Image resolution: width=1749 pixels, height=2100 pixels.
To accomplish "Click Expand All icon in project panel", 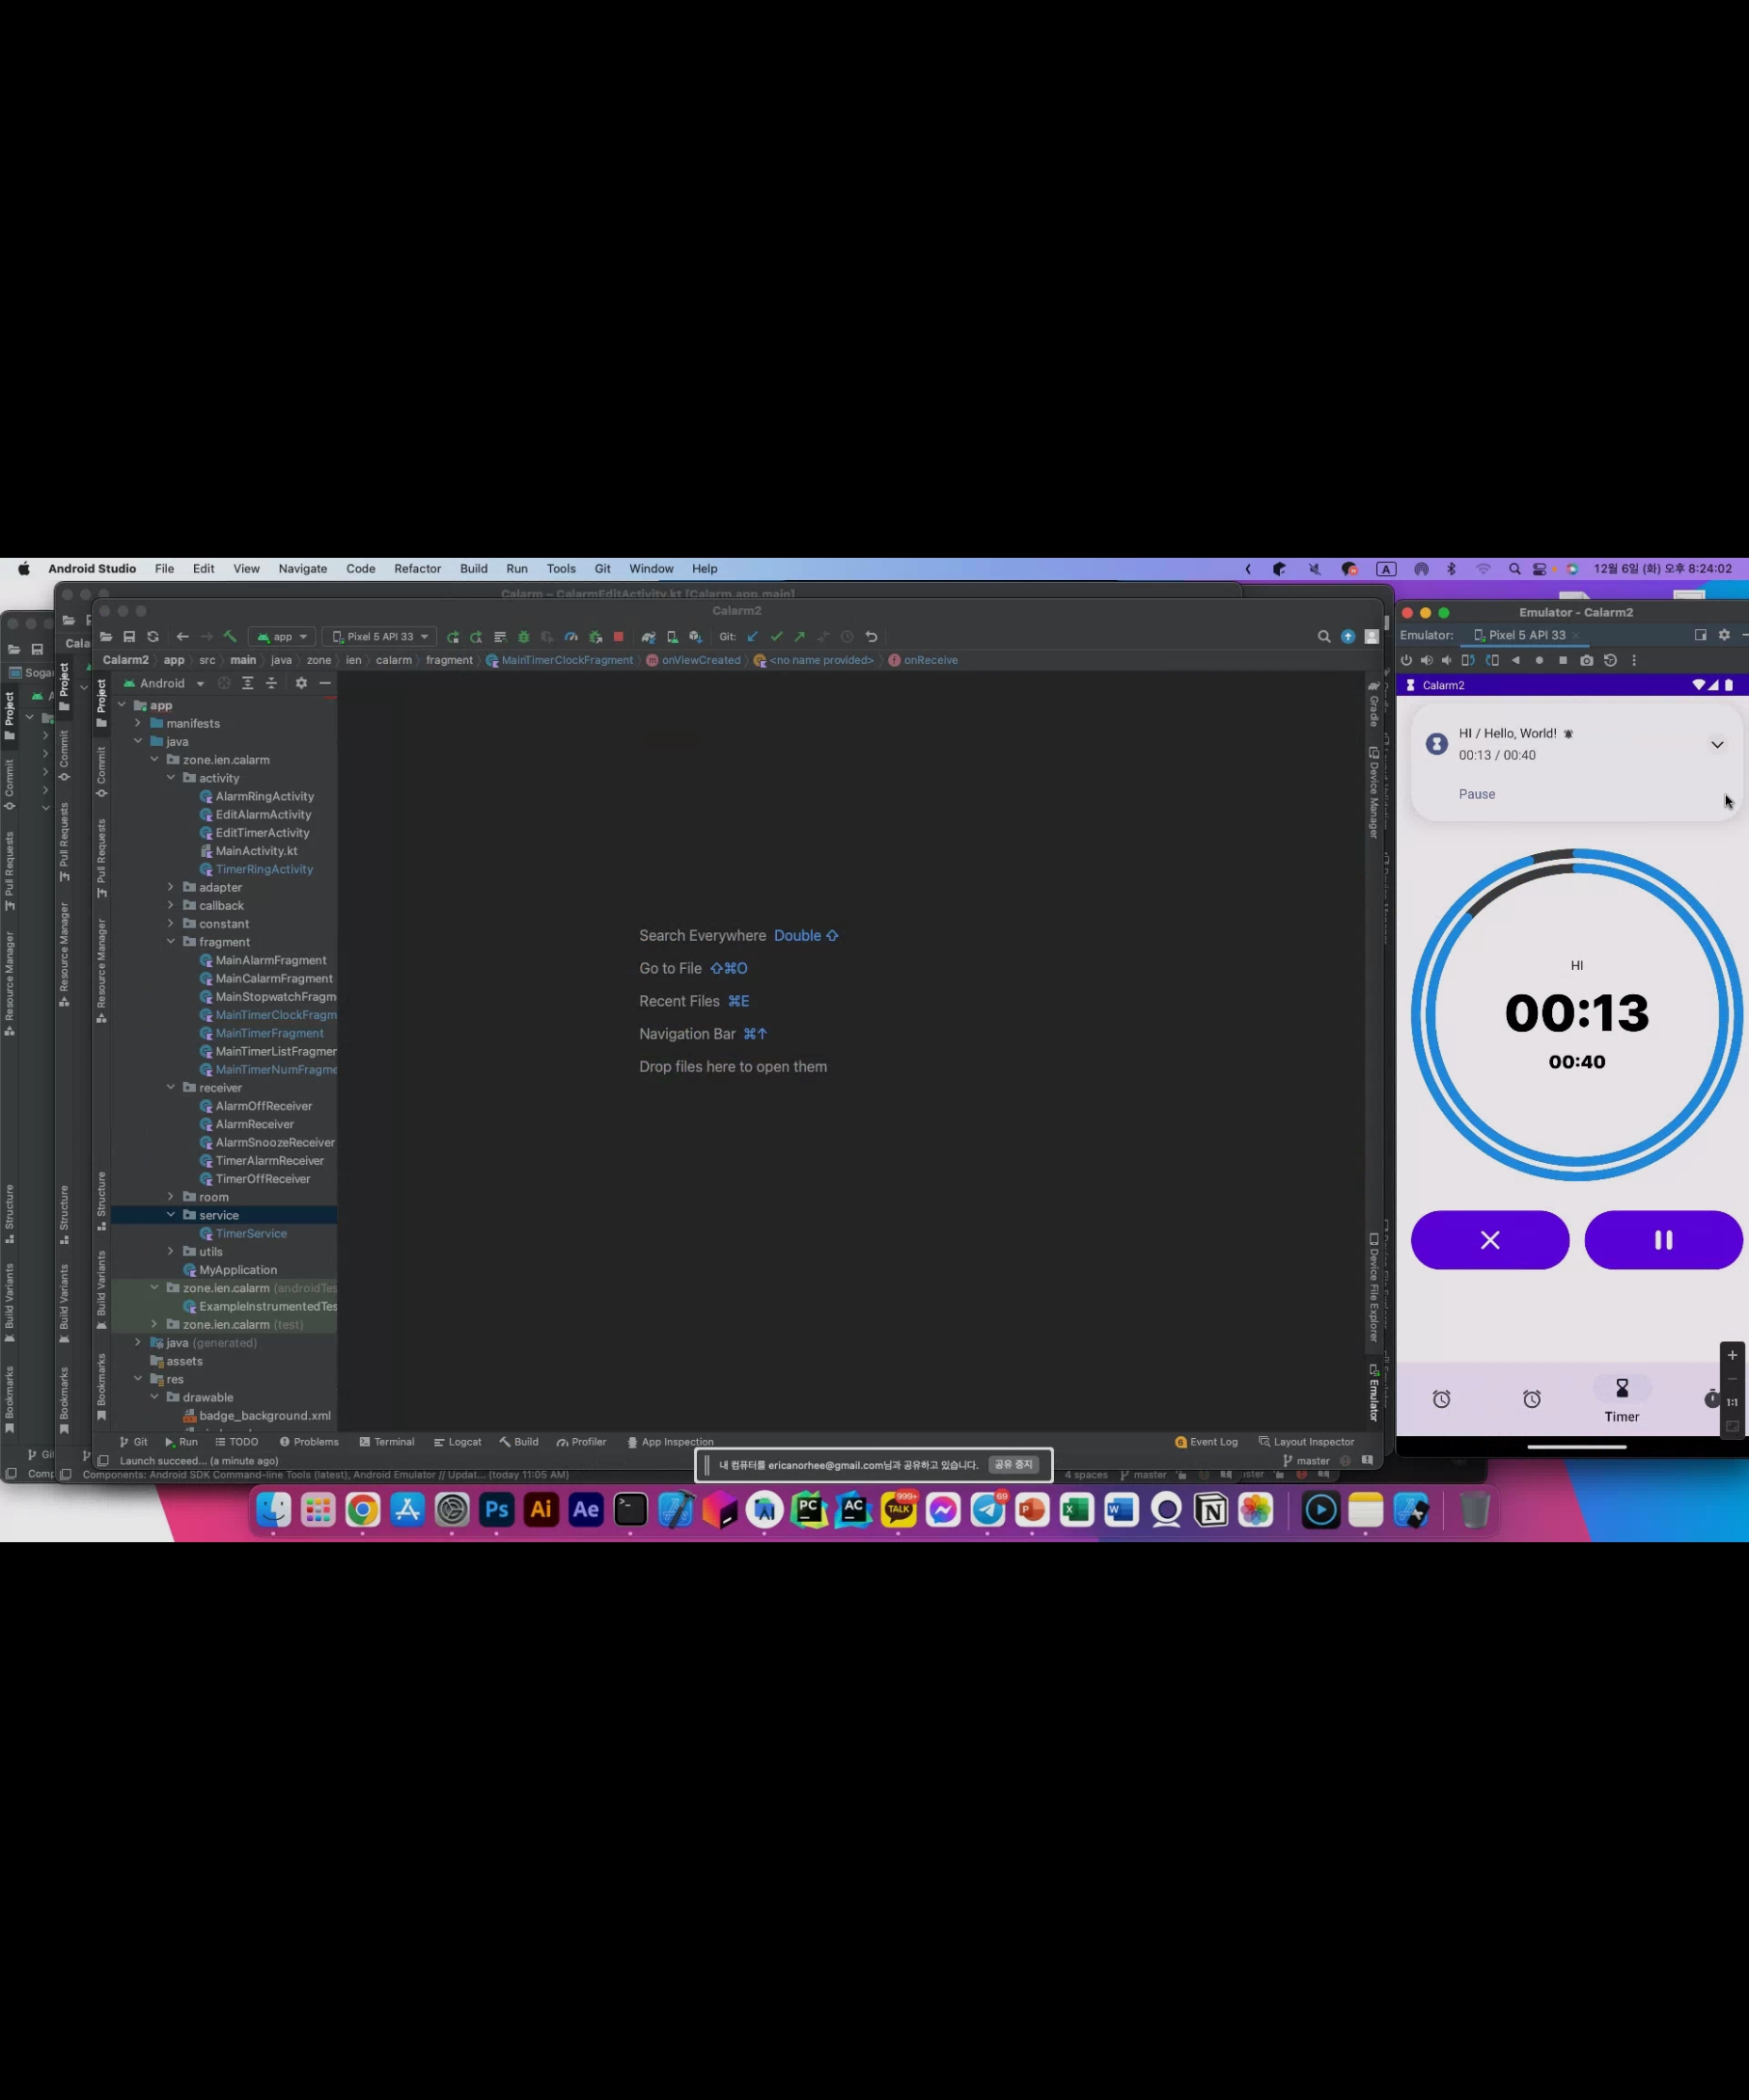I will tap(247, 683).
